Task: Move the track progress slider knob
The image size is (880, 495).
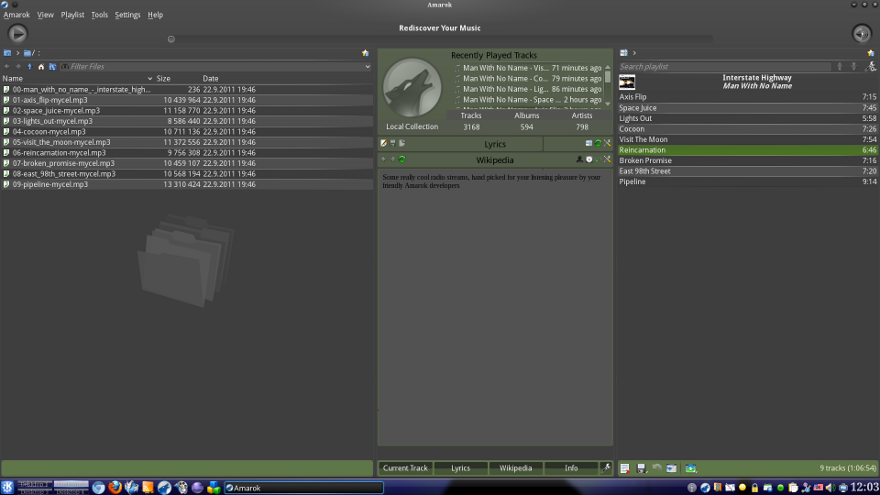Action: 171,39
